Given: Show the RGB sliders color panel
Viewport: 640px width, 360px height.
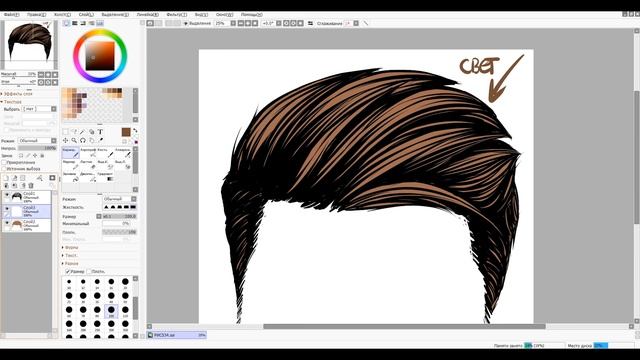Looking at the screenshot, I should pos(75,23).
